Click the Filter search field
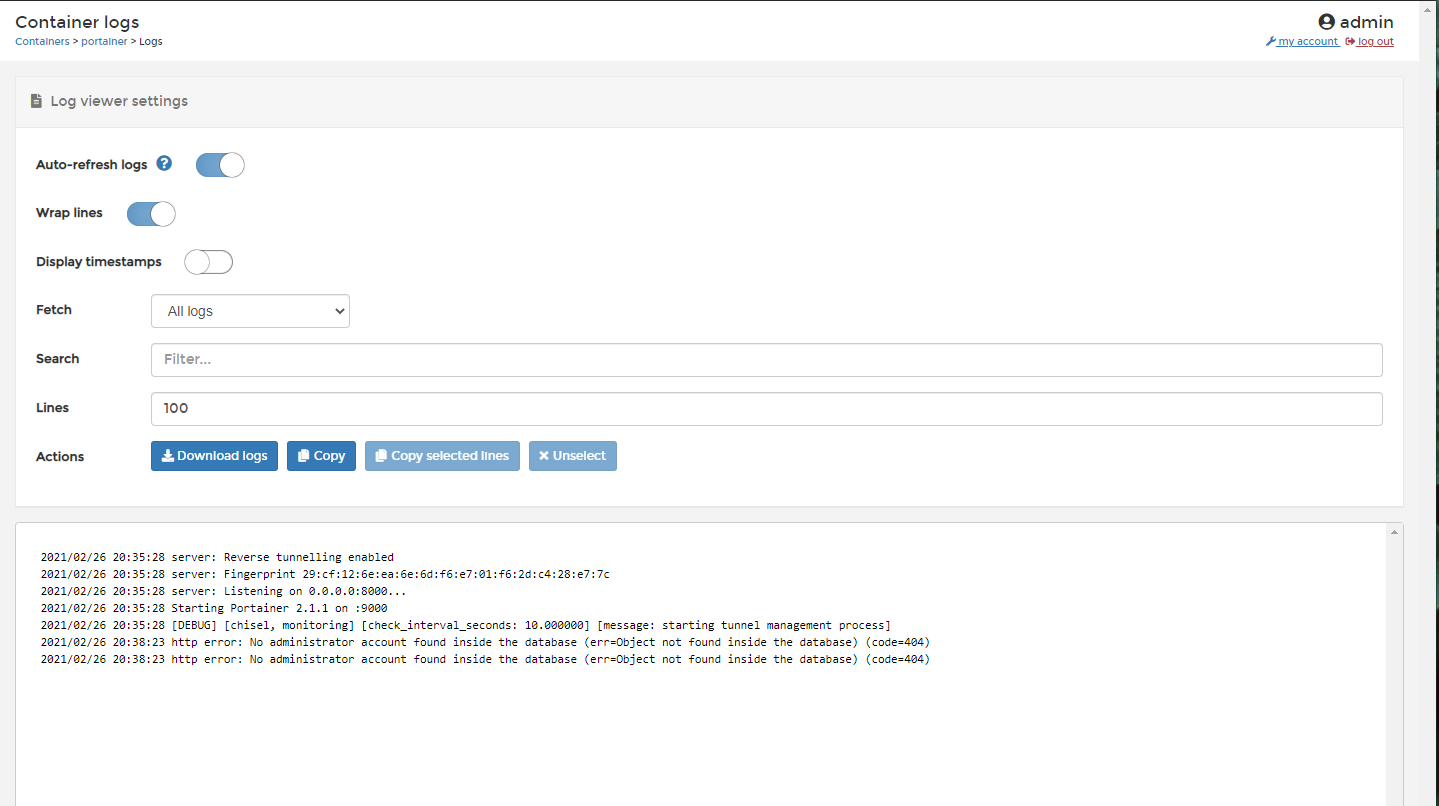Image resolution: width=1439 pixels, height=806 pixels. point(766,359)
